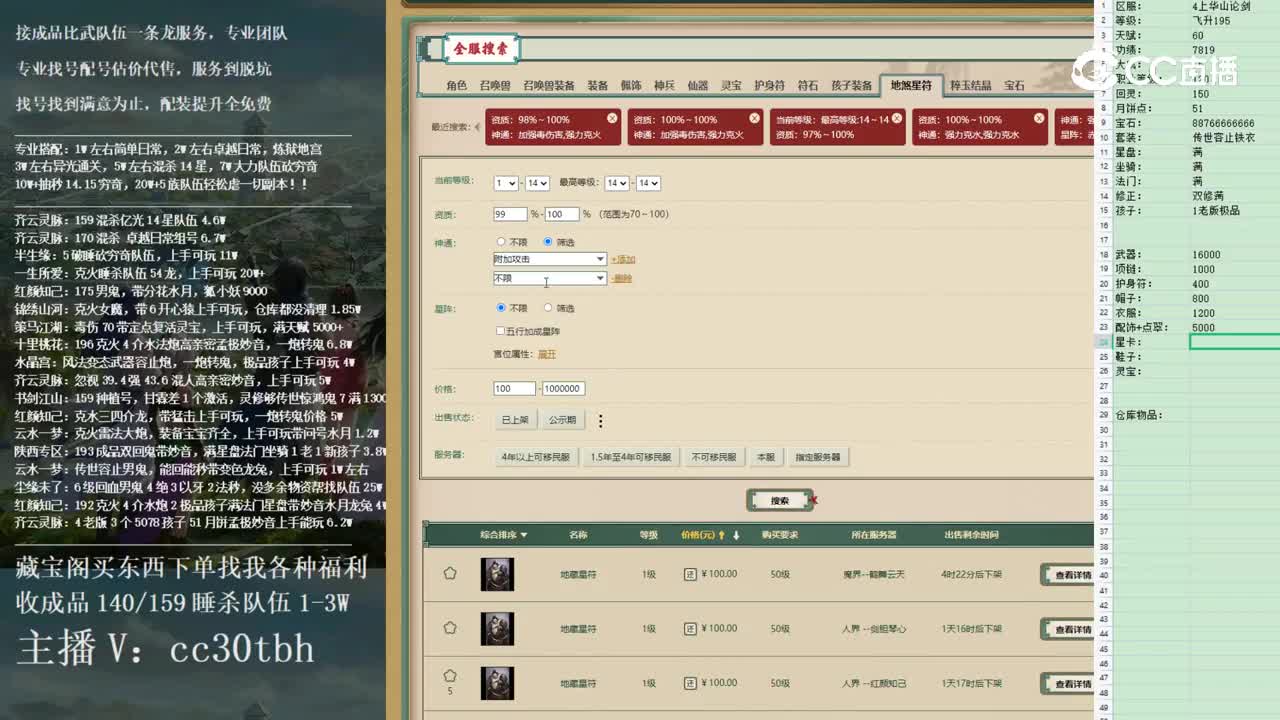Close the 98%~100% recent search filter chip

point(612,117)
